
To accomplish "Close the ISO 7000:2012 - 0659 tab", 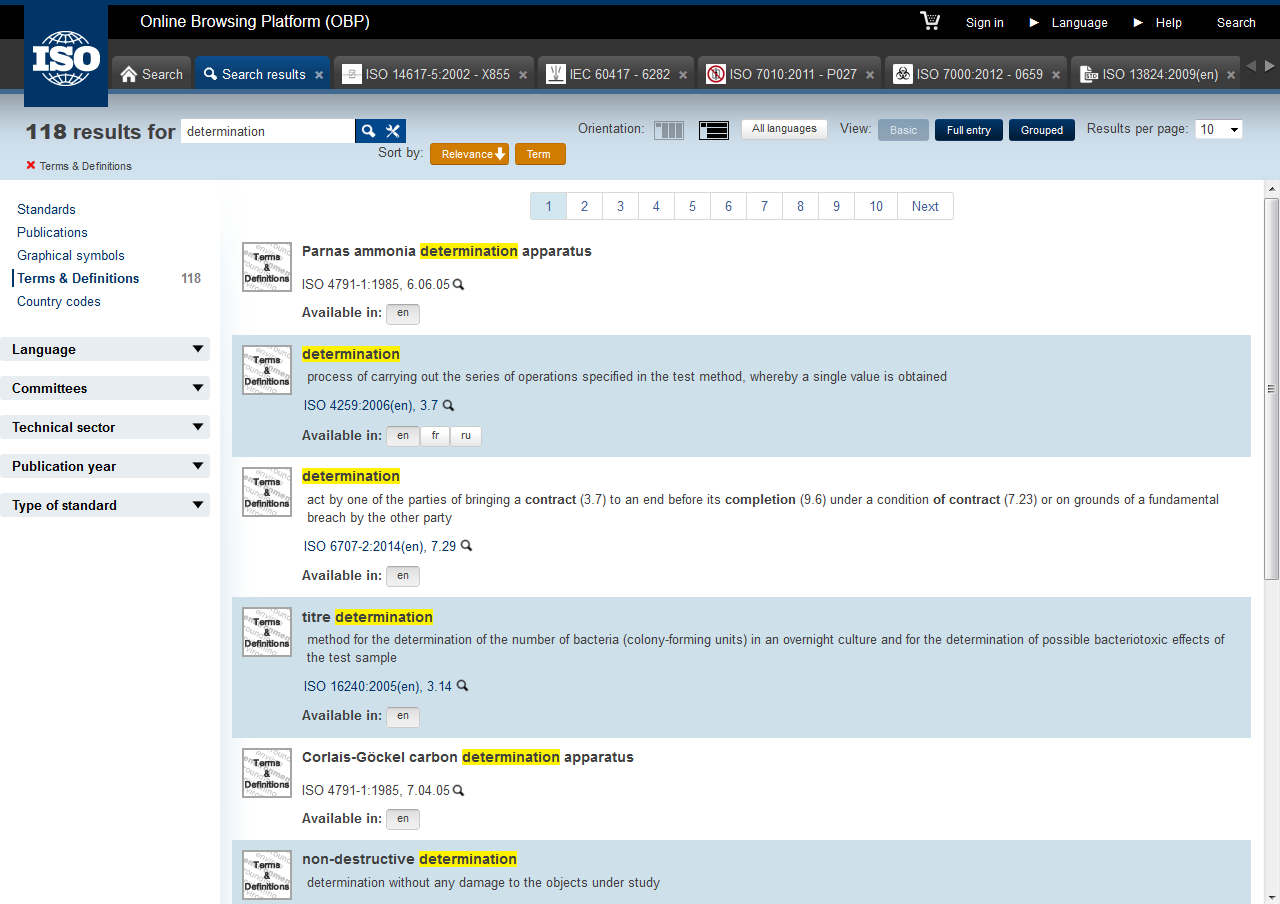I will tap(1056, 75).
